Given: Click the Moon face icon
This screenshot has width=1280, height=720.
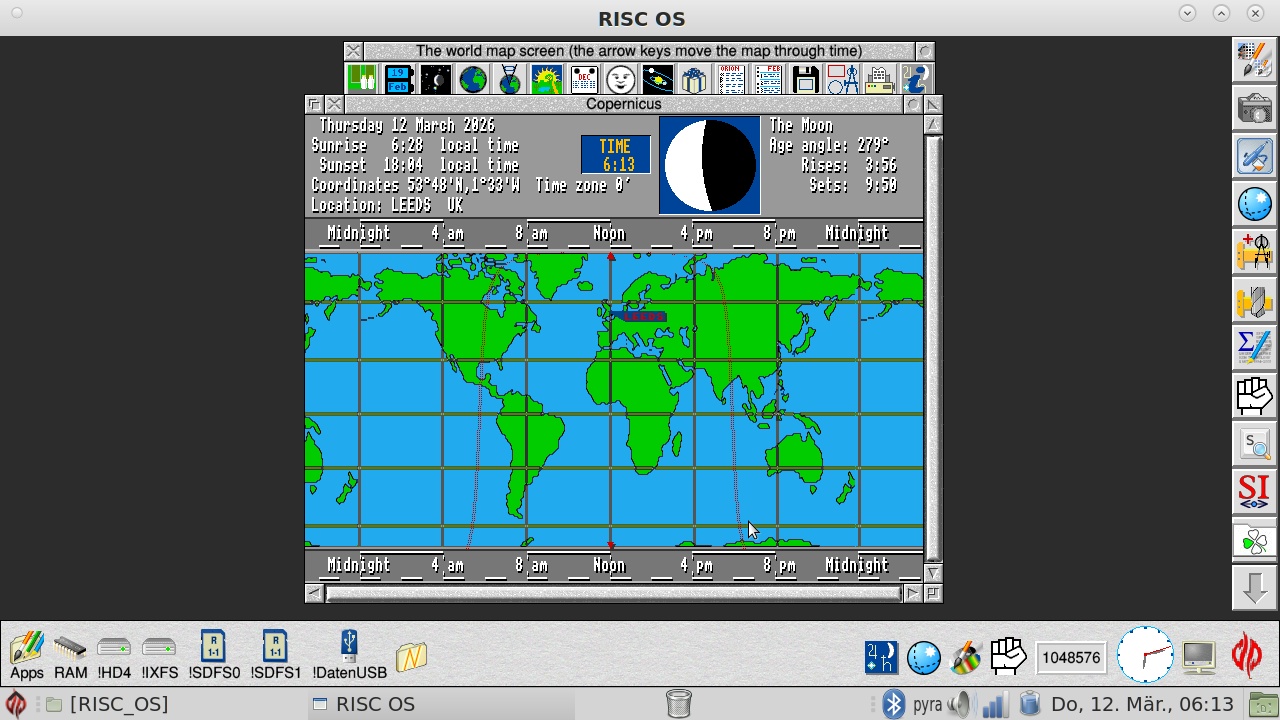Looking at the screenshot, I should tap(620, 79).
